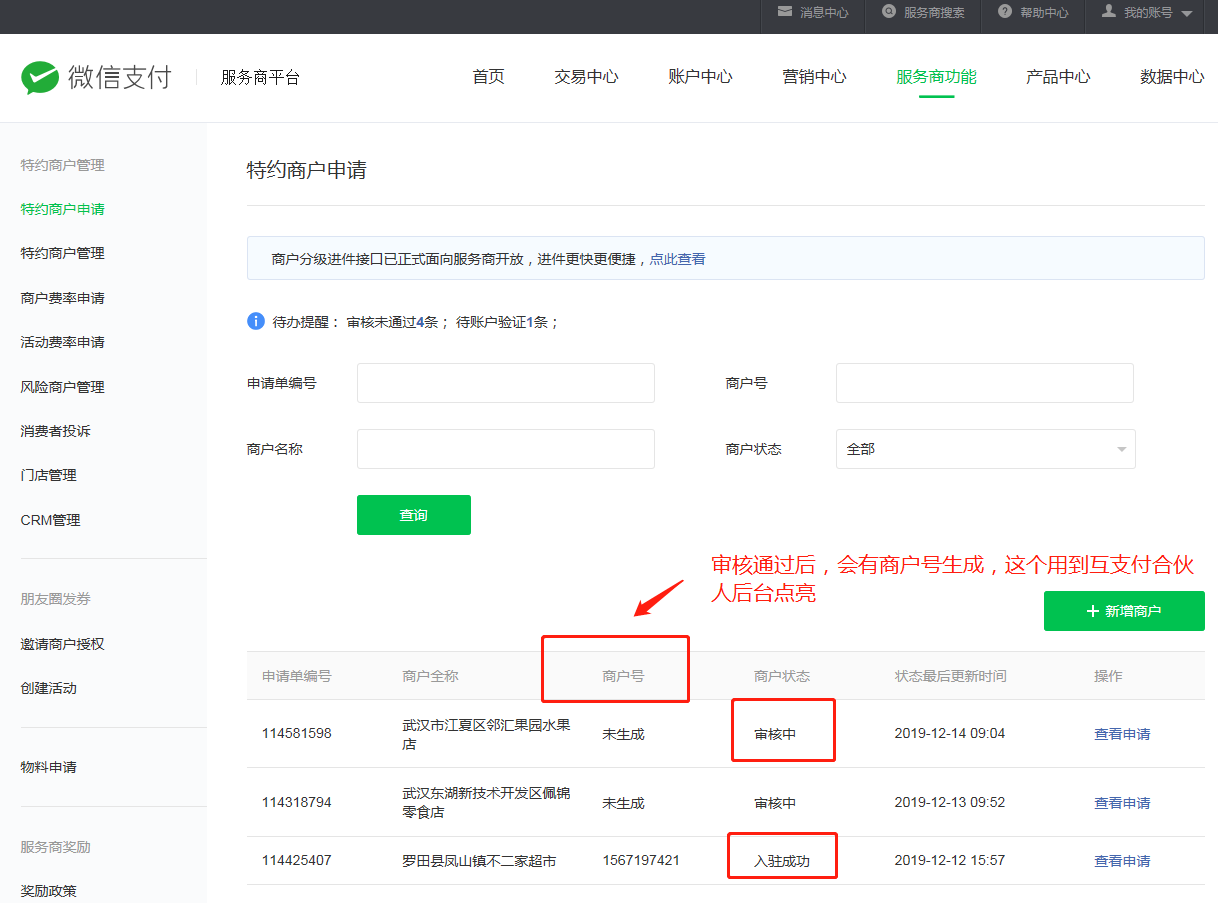Viewport: 1218px width, 903px height.
Task: Click 消息中心 text in the top bar
Action: point(824,13)
